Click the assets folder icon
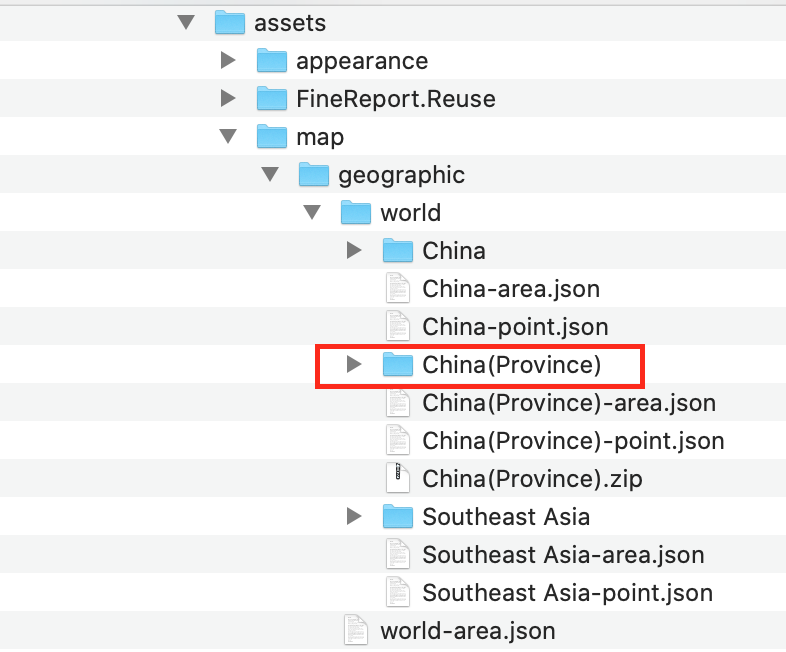 230,23
